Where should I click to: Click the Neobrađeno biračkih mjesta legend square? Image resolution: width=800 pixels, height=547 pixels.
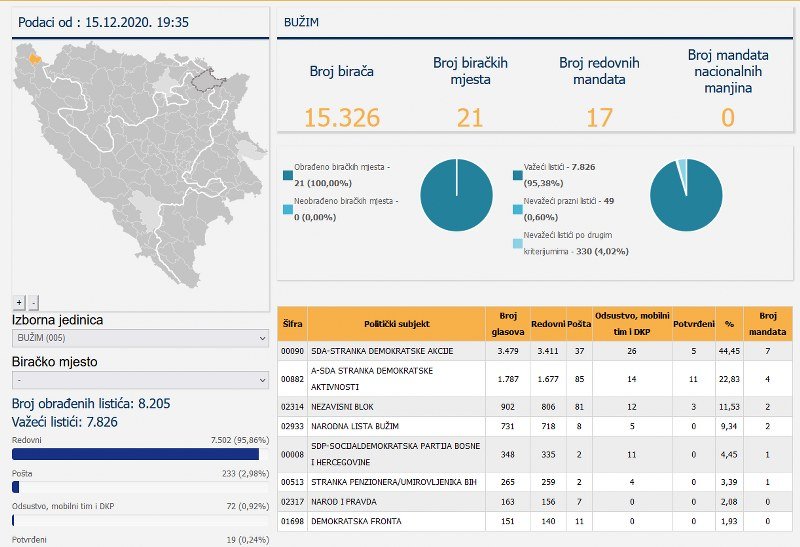288,208
